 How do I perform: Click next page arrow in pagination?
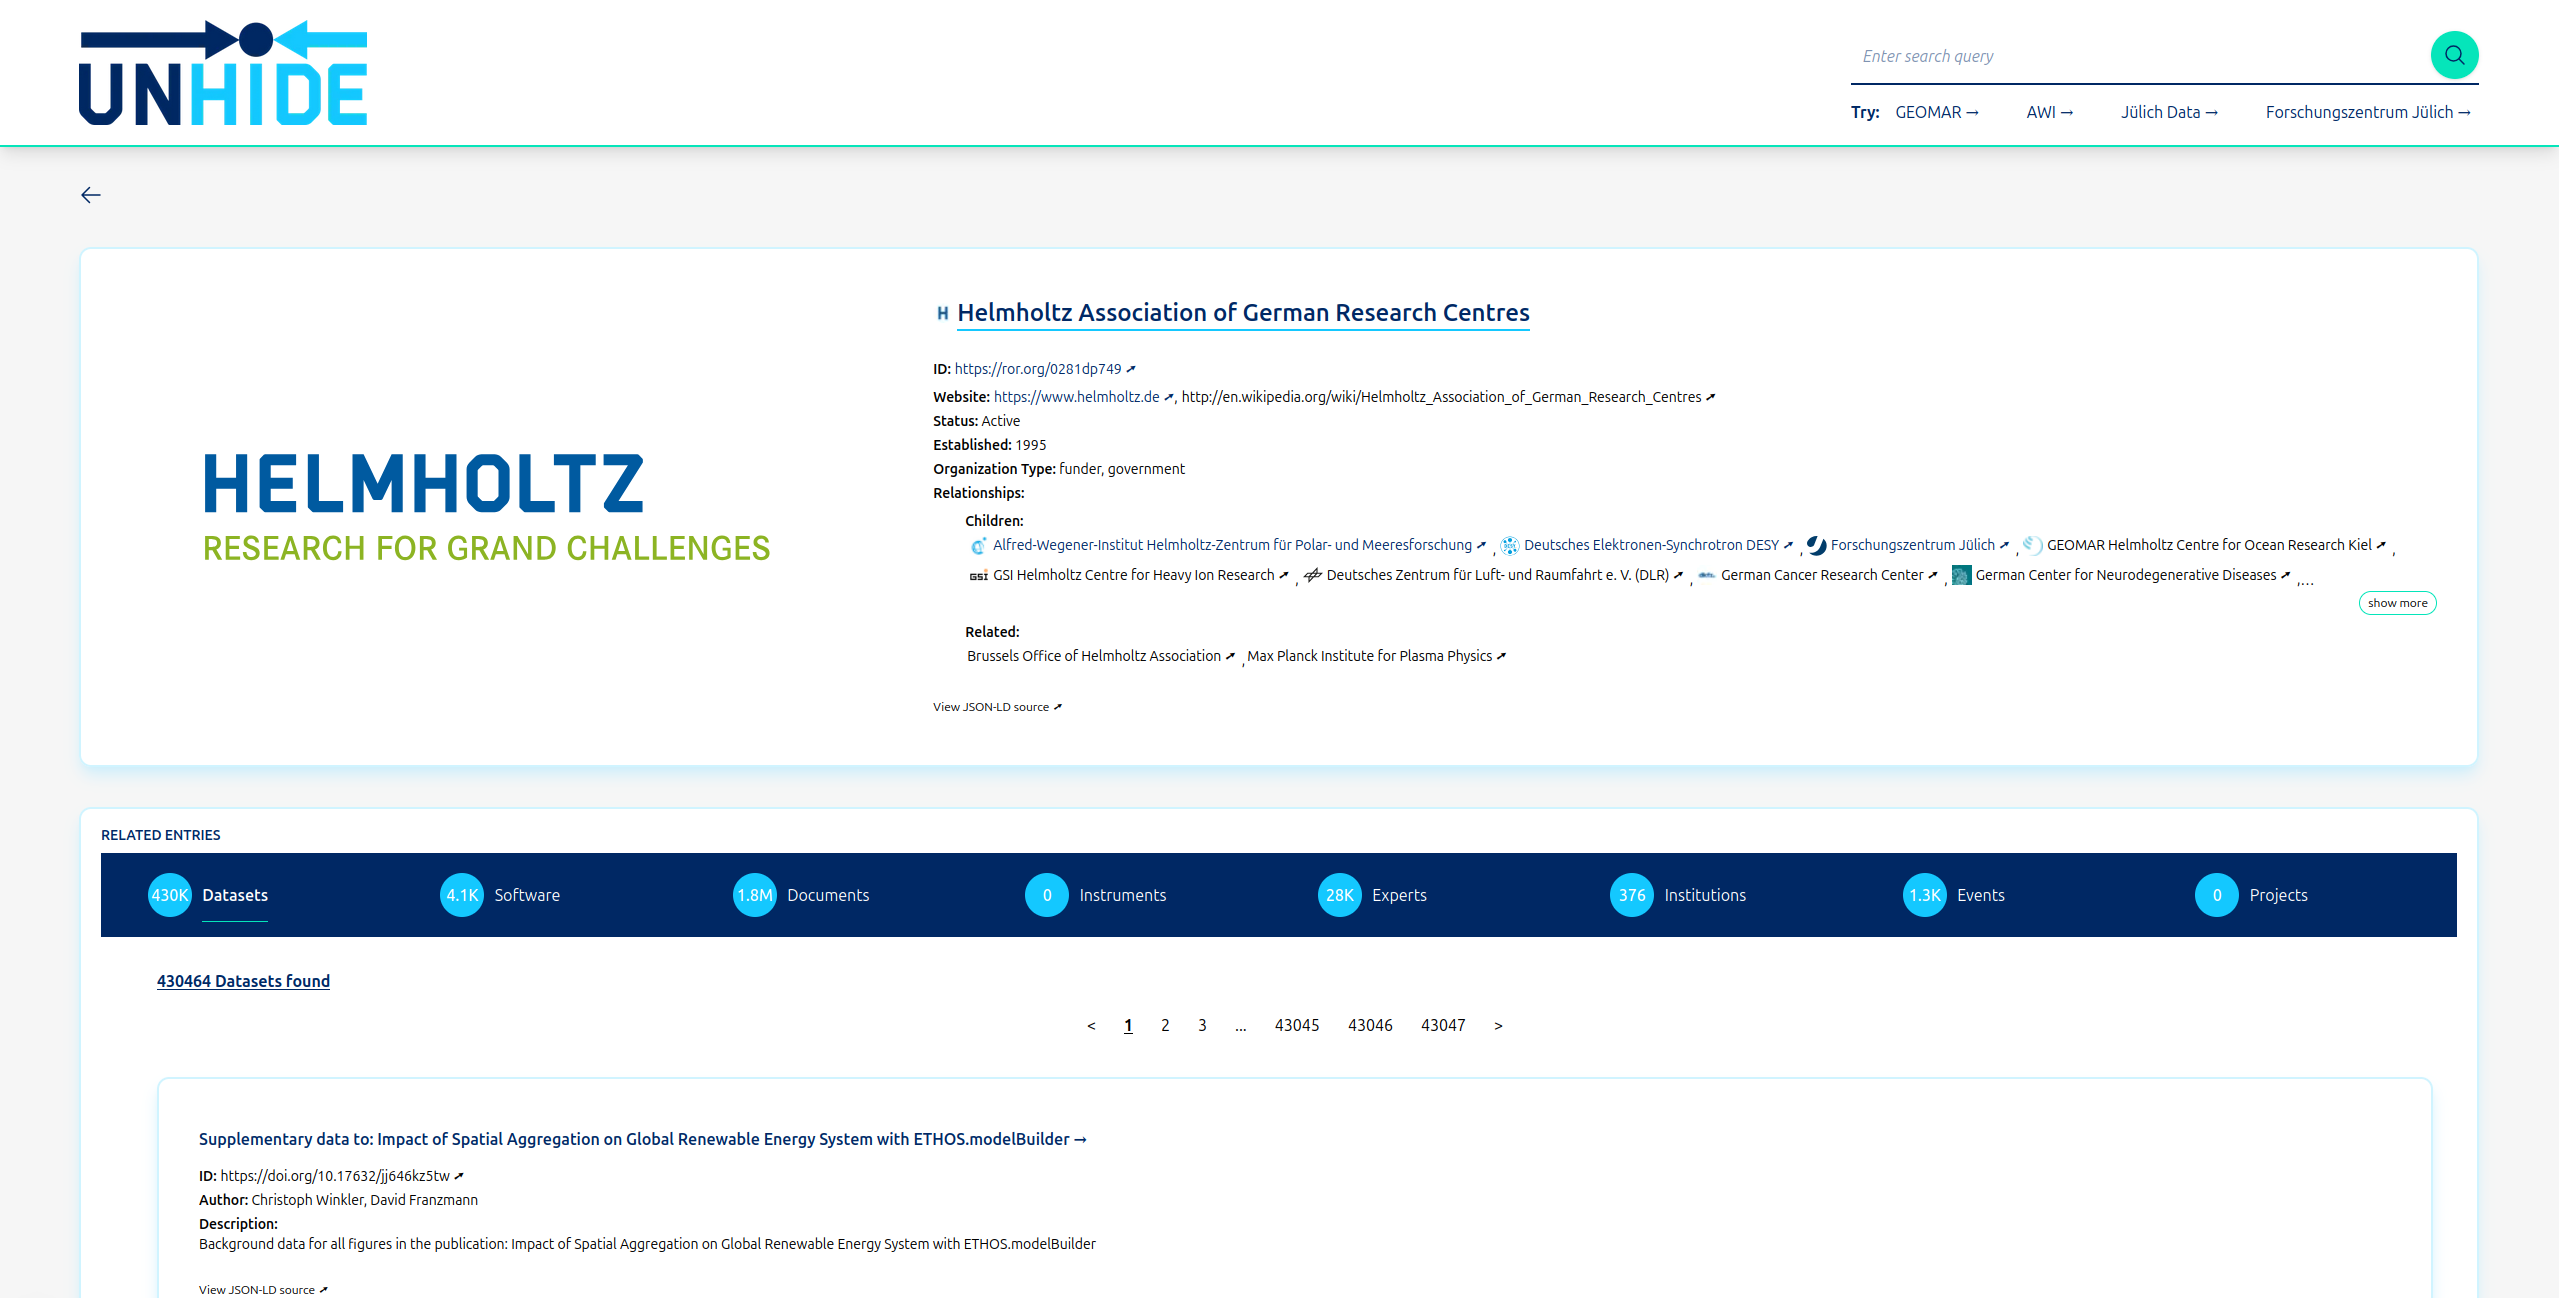tap(1498, 1024)
